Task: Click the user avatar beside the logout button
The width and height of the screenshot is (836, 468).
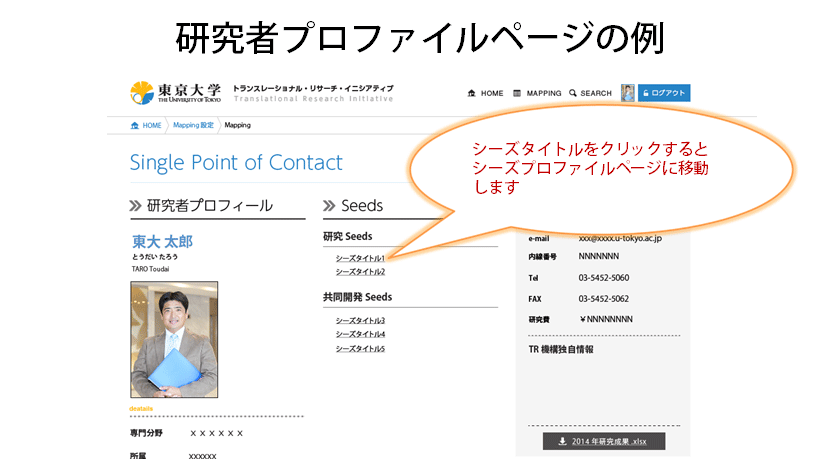Action: pyautogui.click(x=628, y=93)
